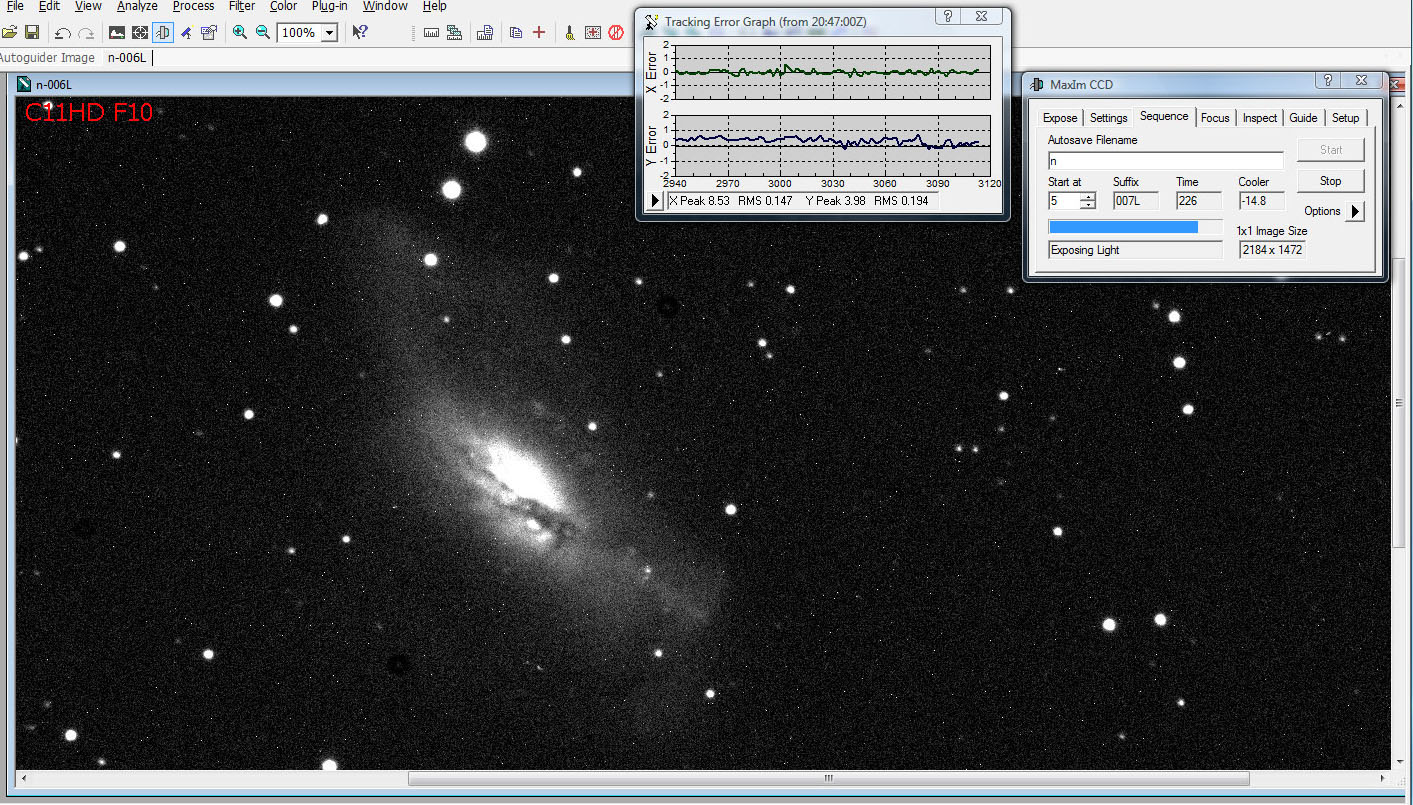This screenshot has height=805, width=1413.
Task: Click the Zoom In magnifier icon
Action: pos(240,33)
